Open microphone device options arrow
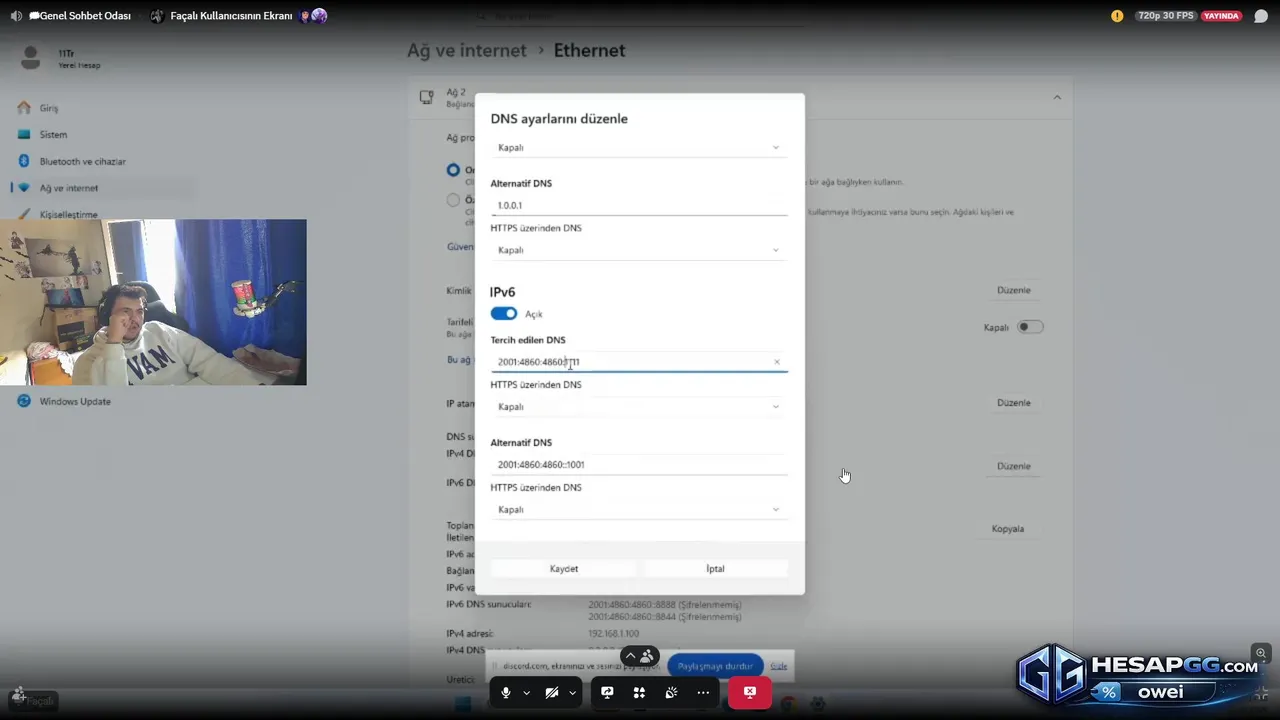This screenshot has height=720, width=1280. tap(527, 693)
